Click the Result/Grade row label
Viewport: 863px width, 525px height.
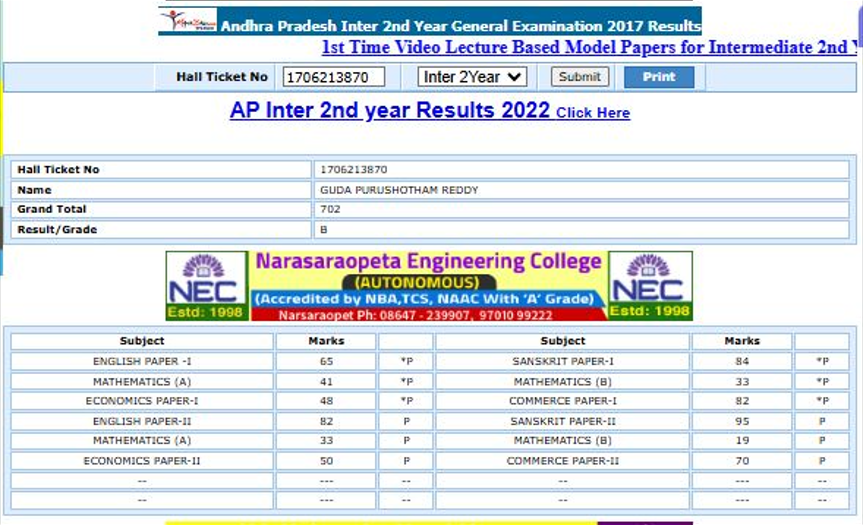(x=57, y=229)
